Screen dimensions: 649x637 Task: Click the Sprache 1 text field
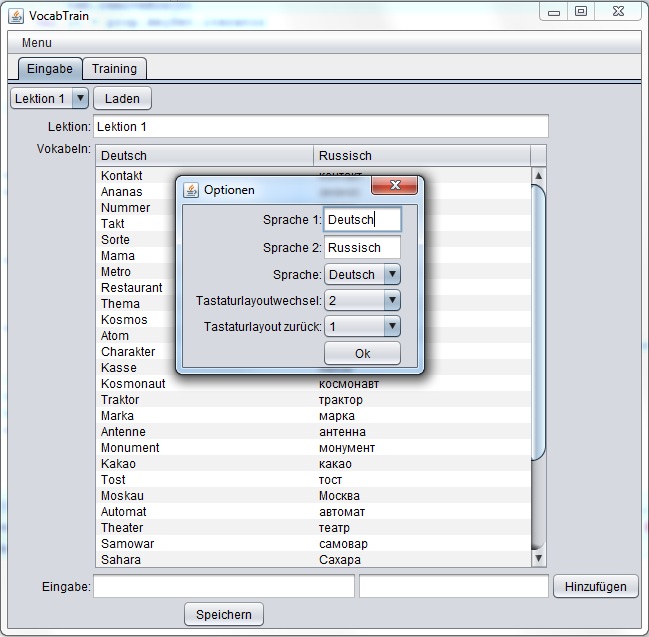point(362,220)
